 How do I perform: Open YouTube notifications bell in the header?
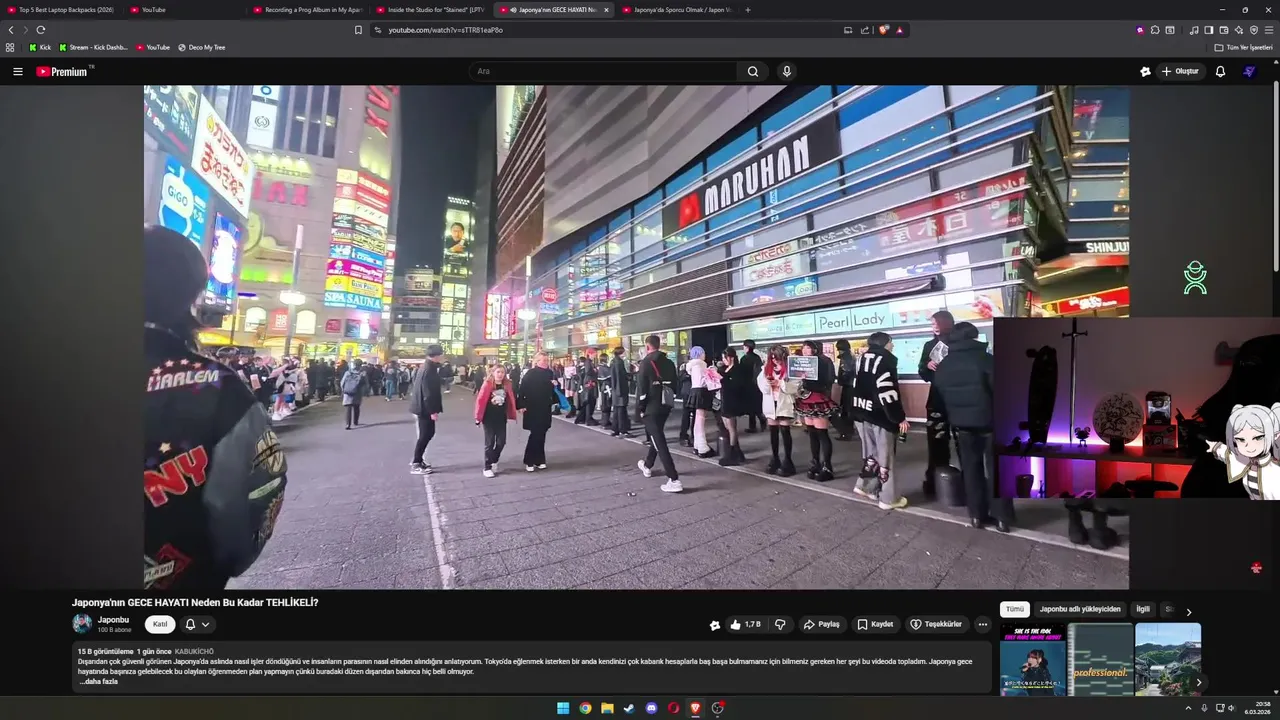[x=1220, y=71]
